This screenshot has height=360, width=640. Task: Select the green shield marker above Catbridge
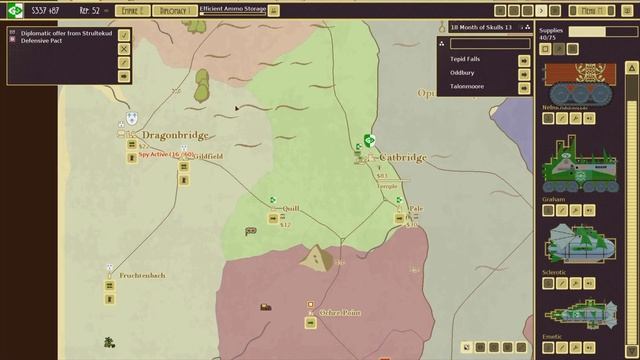pos(369,141)
